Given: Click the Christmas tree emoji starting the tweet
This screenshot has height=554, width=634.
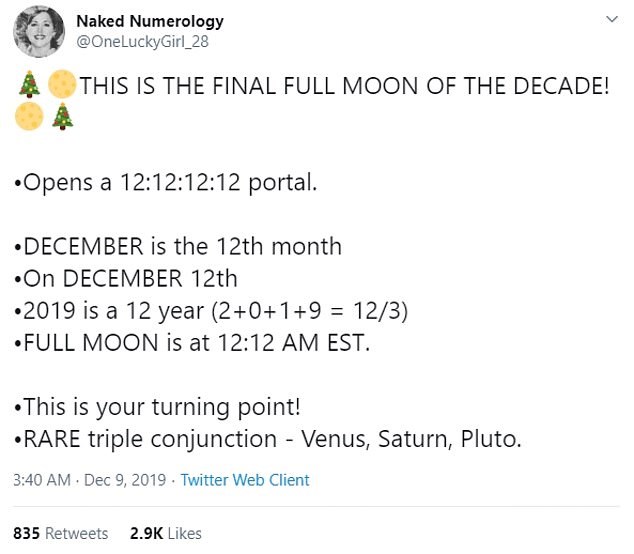Looking at the screenshot, I should pyautogui.click(x=30, y=85).
